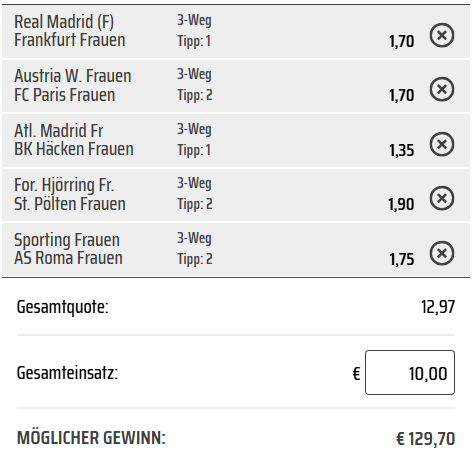475x463 pixels.
Task: Remove the Atl. Madrid Fr bet
Action: pyautogui.click(x=442, y=144)
